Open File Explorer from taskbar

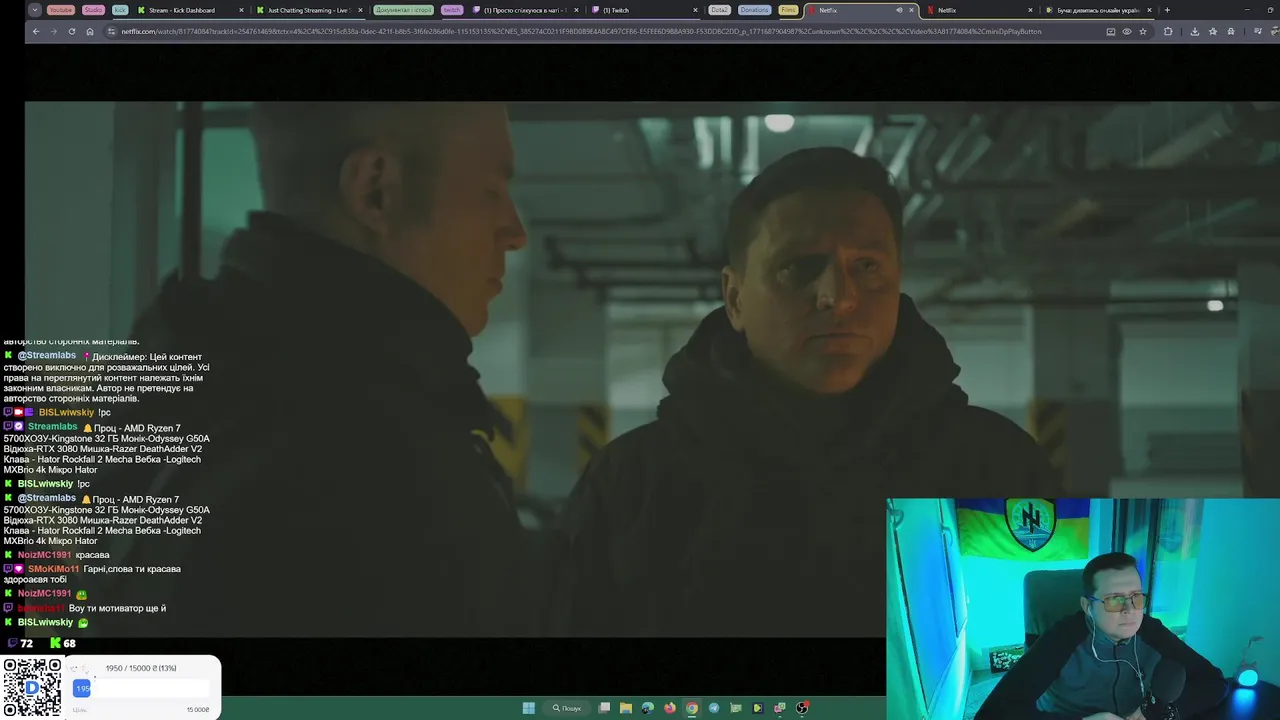[x=626, y=708]
